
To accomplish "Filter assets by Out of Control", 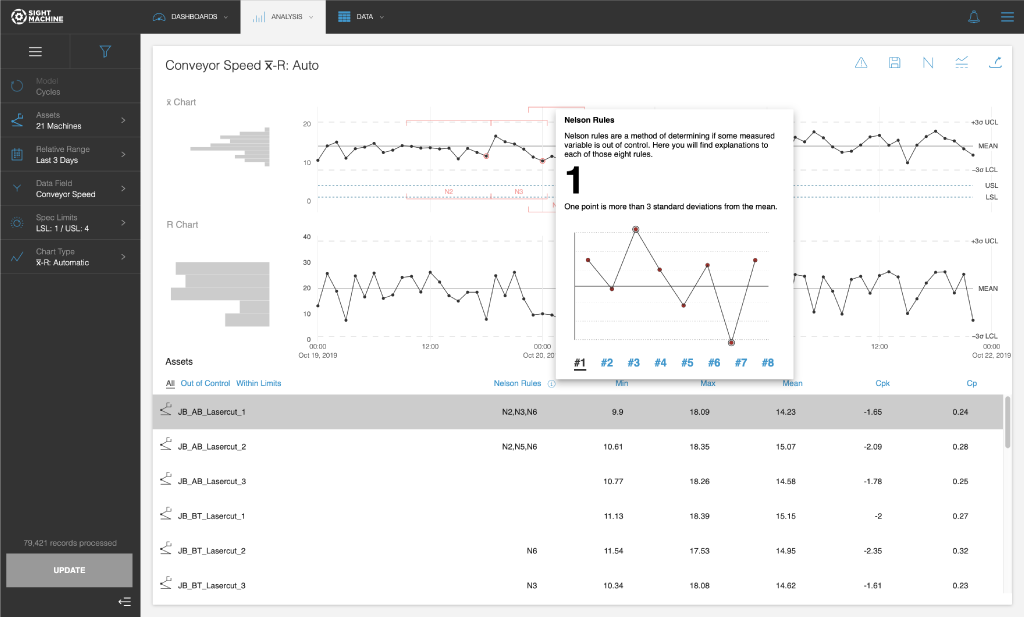I will point(205,383).
